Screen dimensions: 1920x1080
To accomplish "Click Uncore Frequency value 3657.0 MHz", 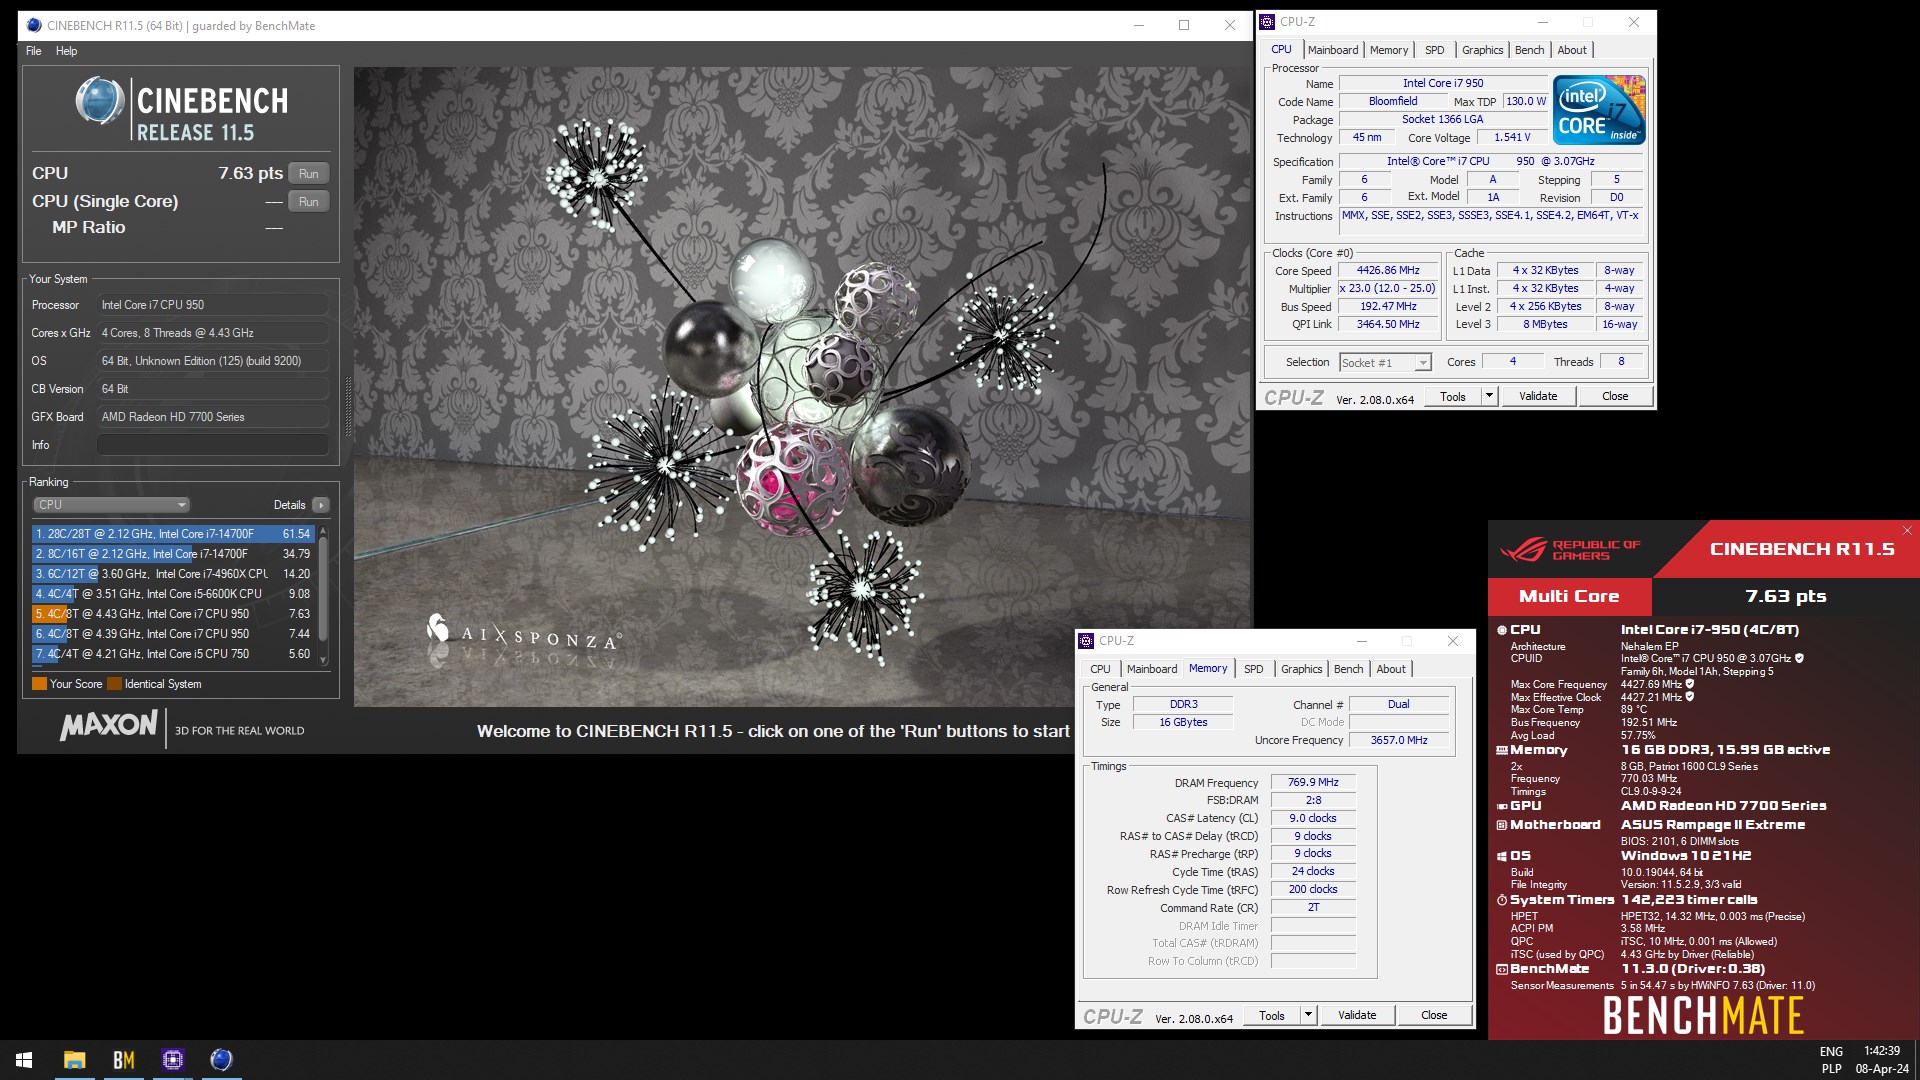I will (1398, 740).
